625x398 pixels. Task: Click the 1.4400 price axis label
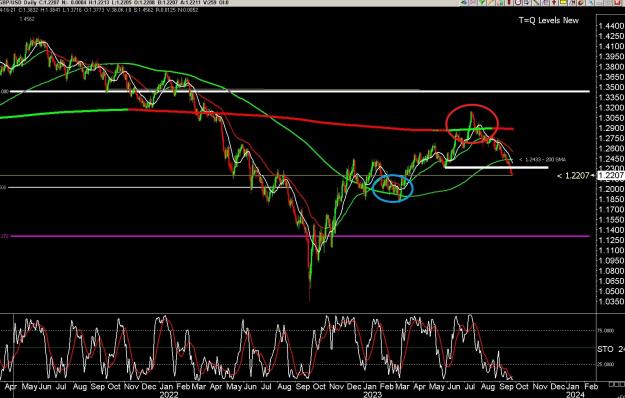click(x=611, y=26)
